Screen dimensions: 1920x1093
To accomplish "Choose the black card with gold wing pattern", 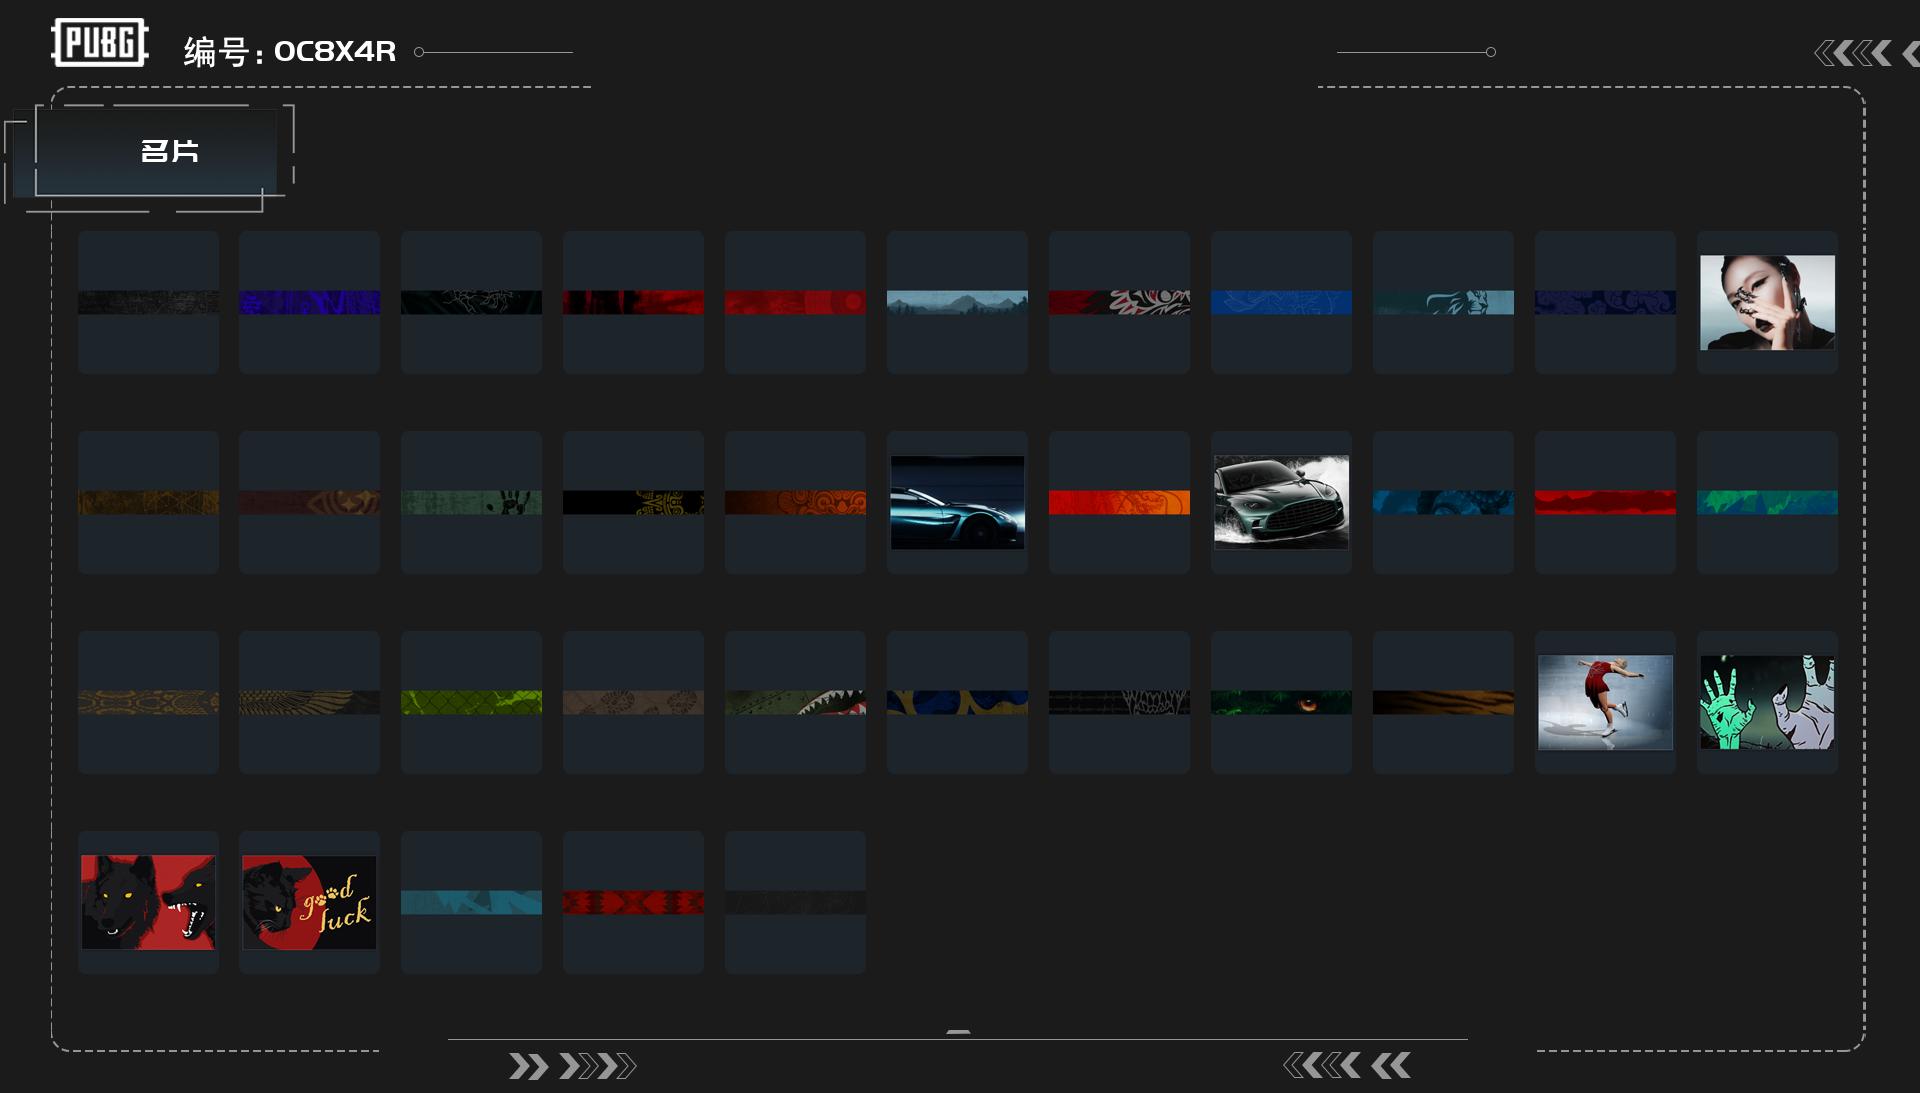I will tap(309, 702).
